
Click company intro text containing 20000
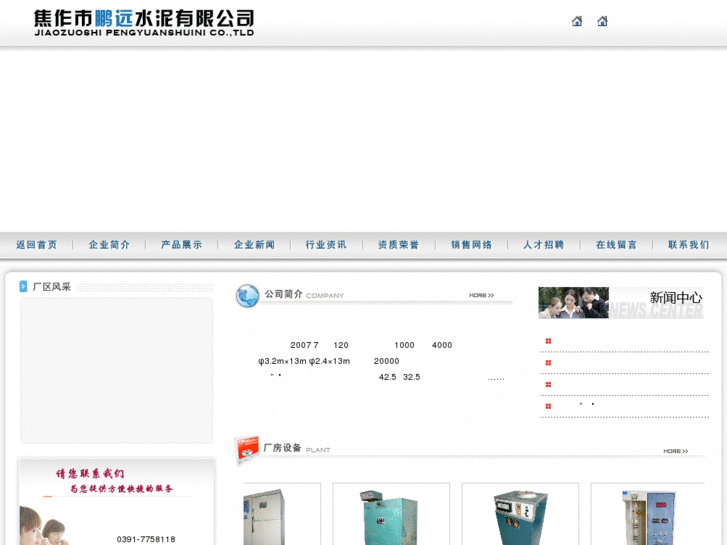386,361
